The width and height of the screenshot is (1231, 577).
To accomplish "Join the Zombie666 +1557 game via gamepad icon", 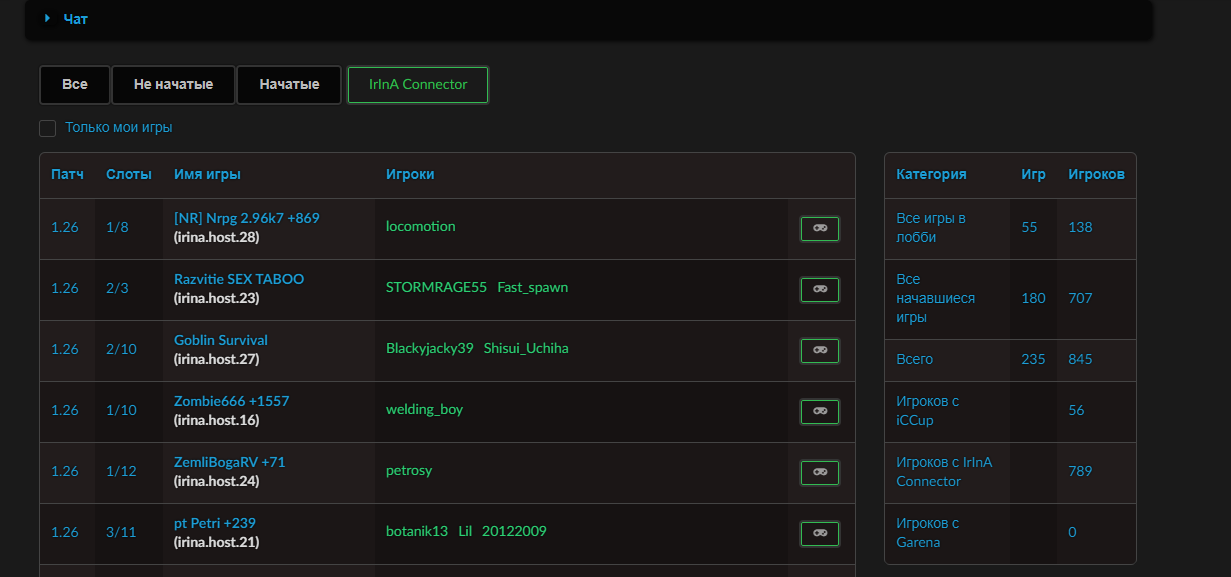I will [x=820, y=412].
